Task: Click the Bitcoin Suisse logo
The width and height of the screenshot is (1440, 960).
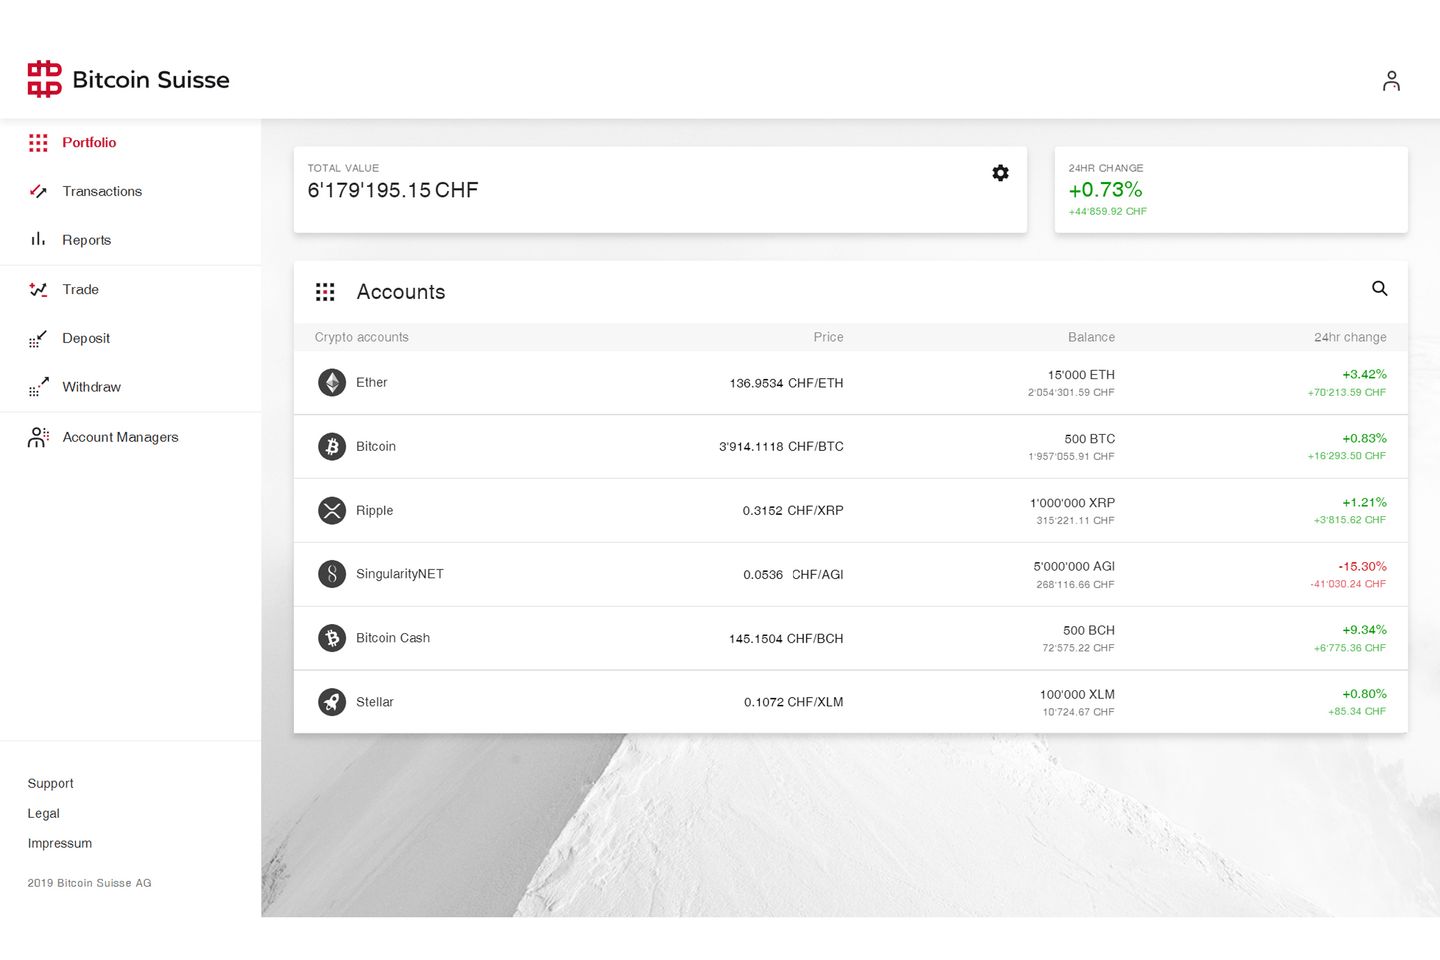Action: pyautogui.click(x=128, y=80)
